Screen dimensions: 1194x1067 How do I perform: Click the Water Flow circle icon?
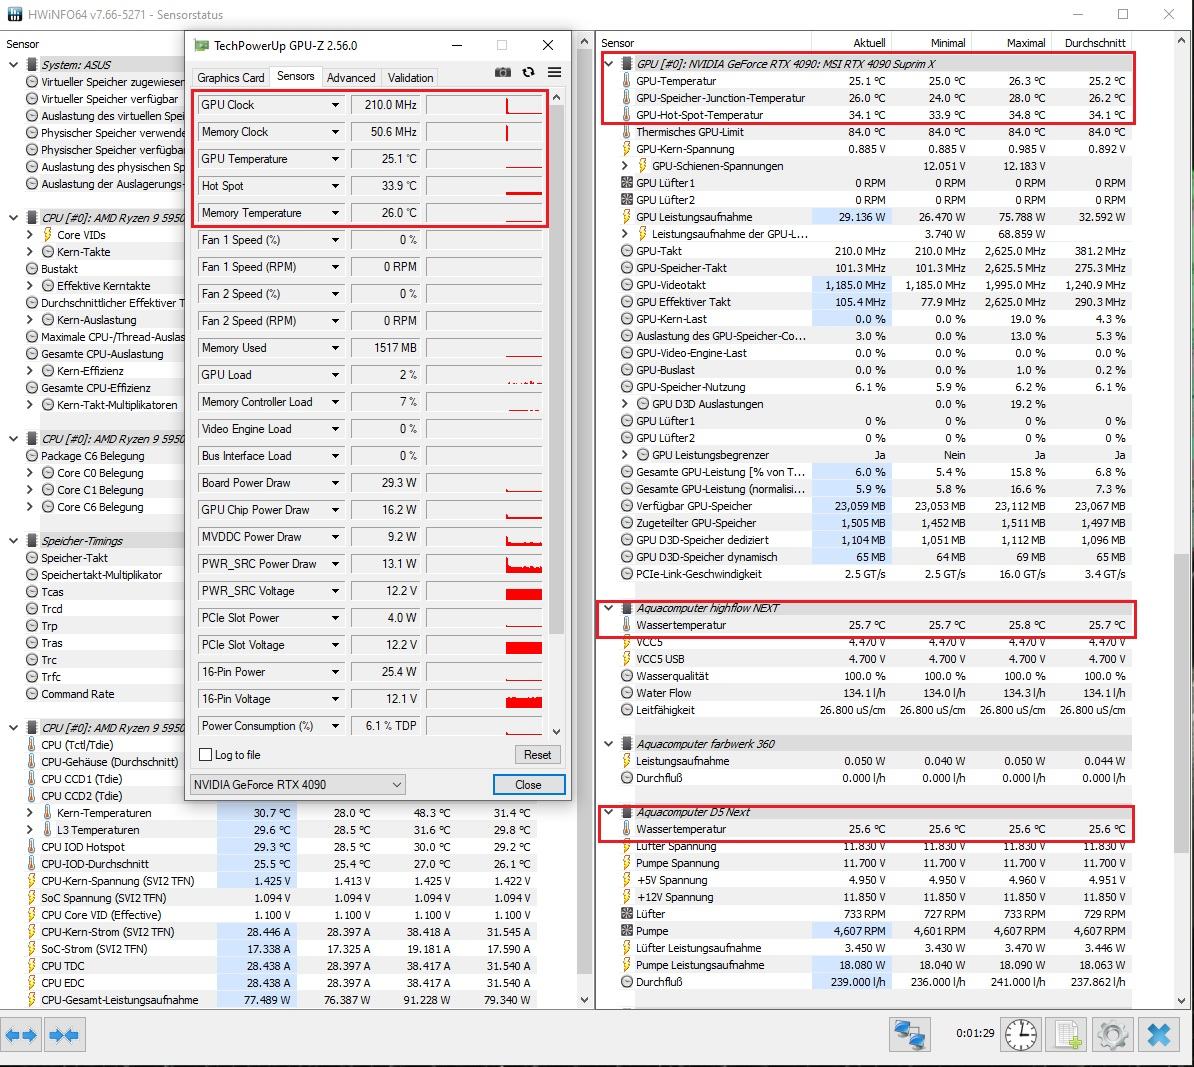(627, 693)
